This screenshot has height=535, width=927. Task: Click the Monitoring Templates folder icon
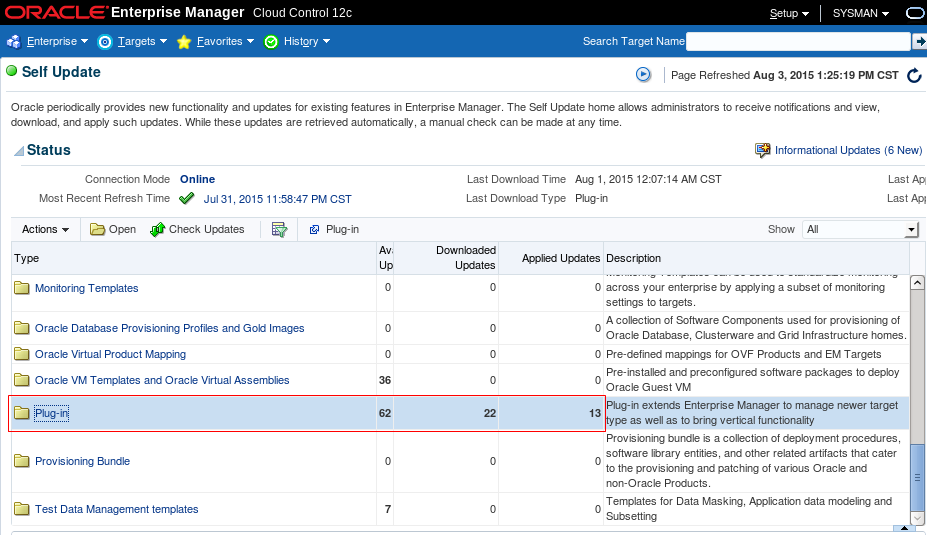22,288
